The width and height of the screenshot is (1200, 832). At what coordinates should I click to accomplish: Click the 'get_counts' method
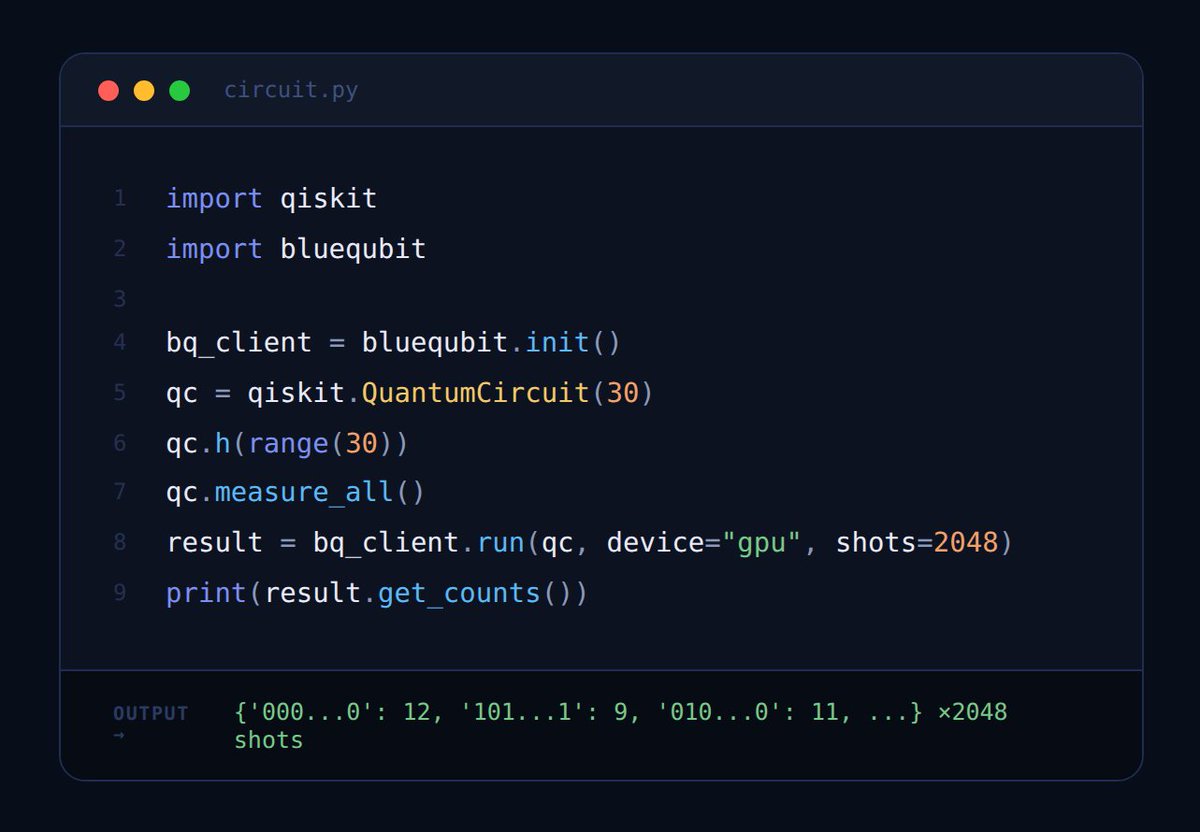tap(460, 593)
